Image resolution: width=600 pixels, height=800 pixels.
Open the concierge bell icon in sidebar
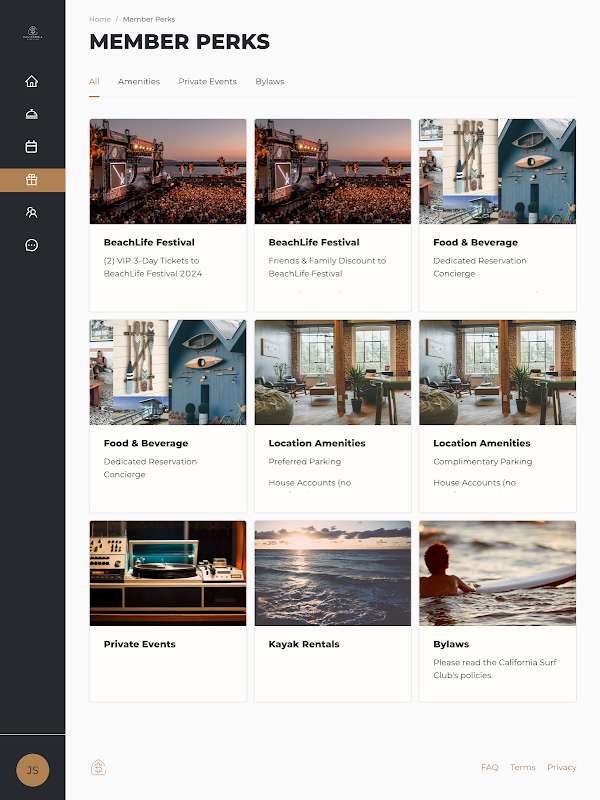click(x=32, y=114)
